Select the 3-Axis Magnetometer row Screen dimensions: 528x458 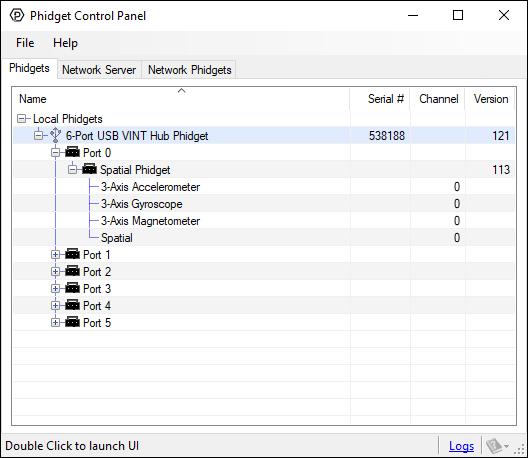click(264, 221)
